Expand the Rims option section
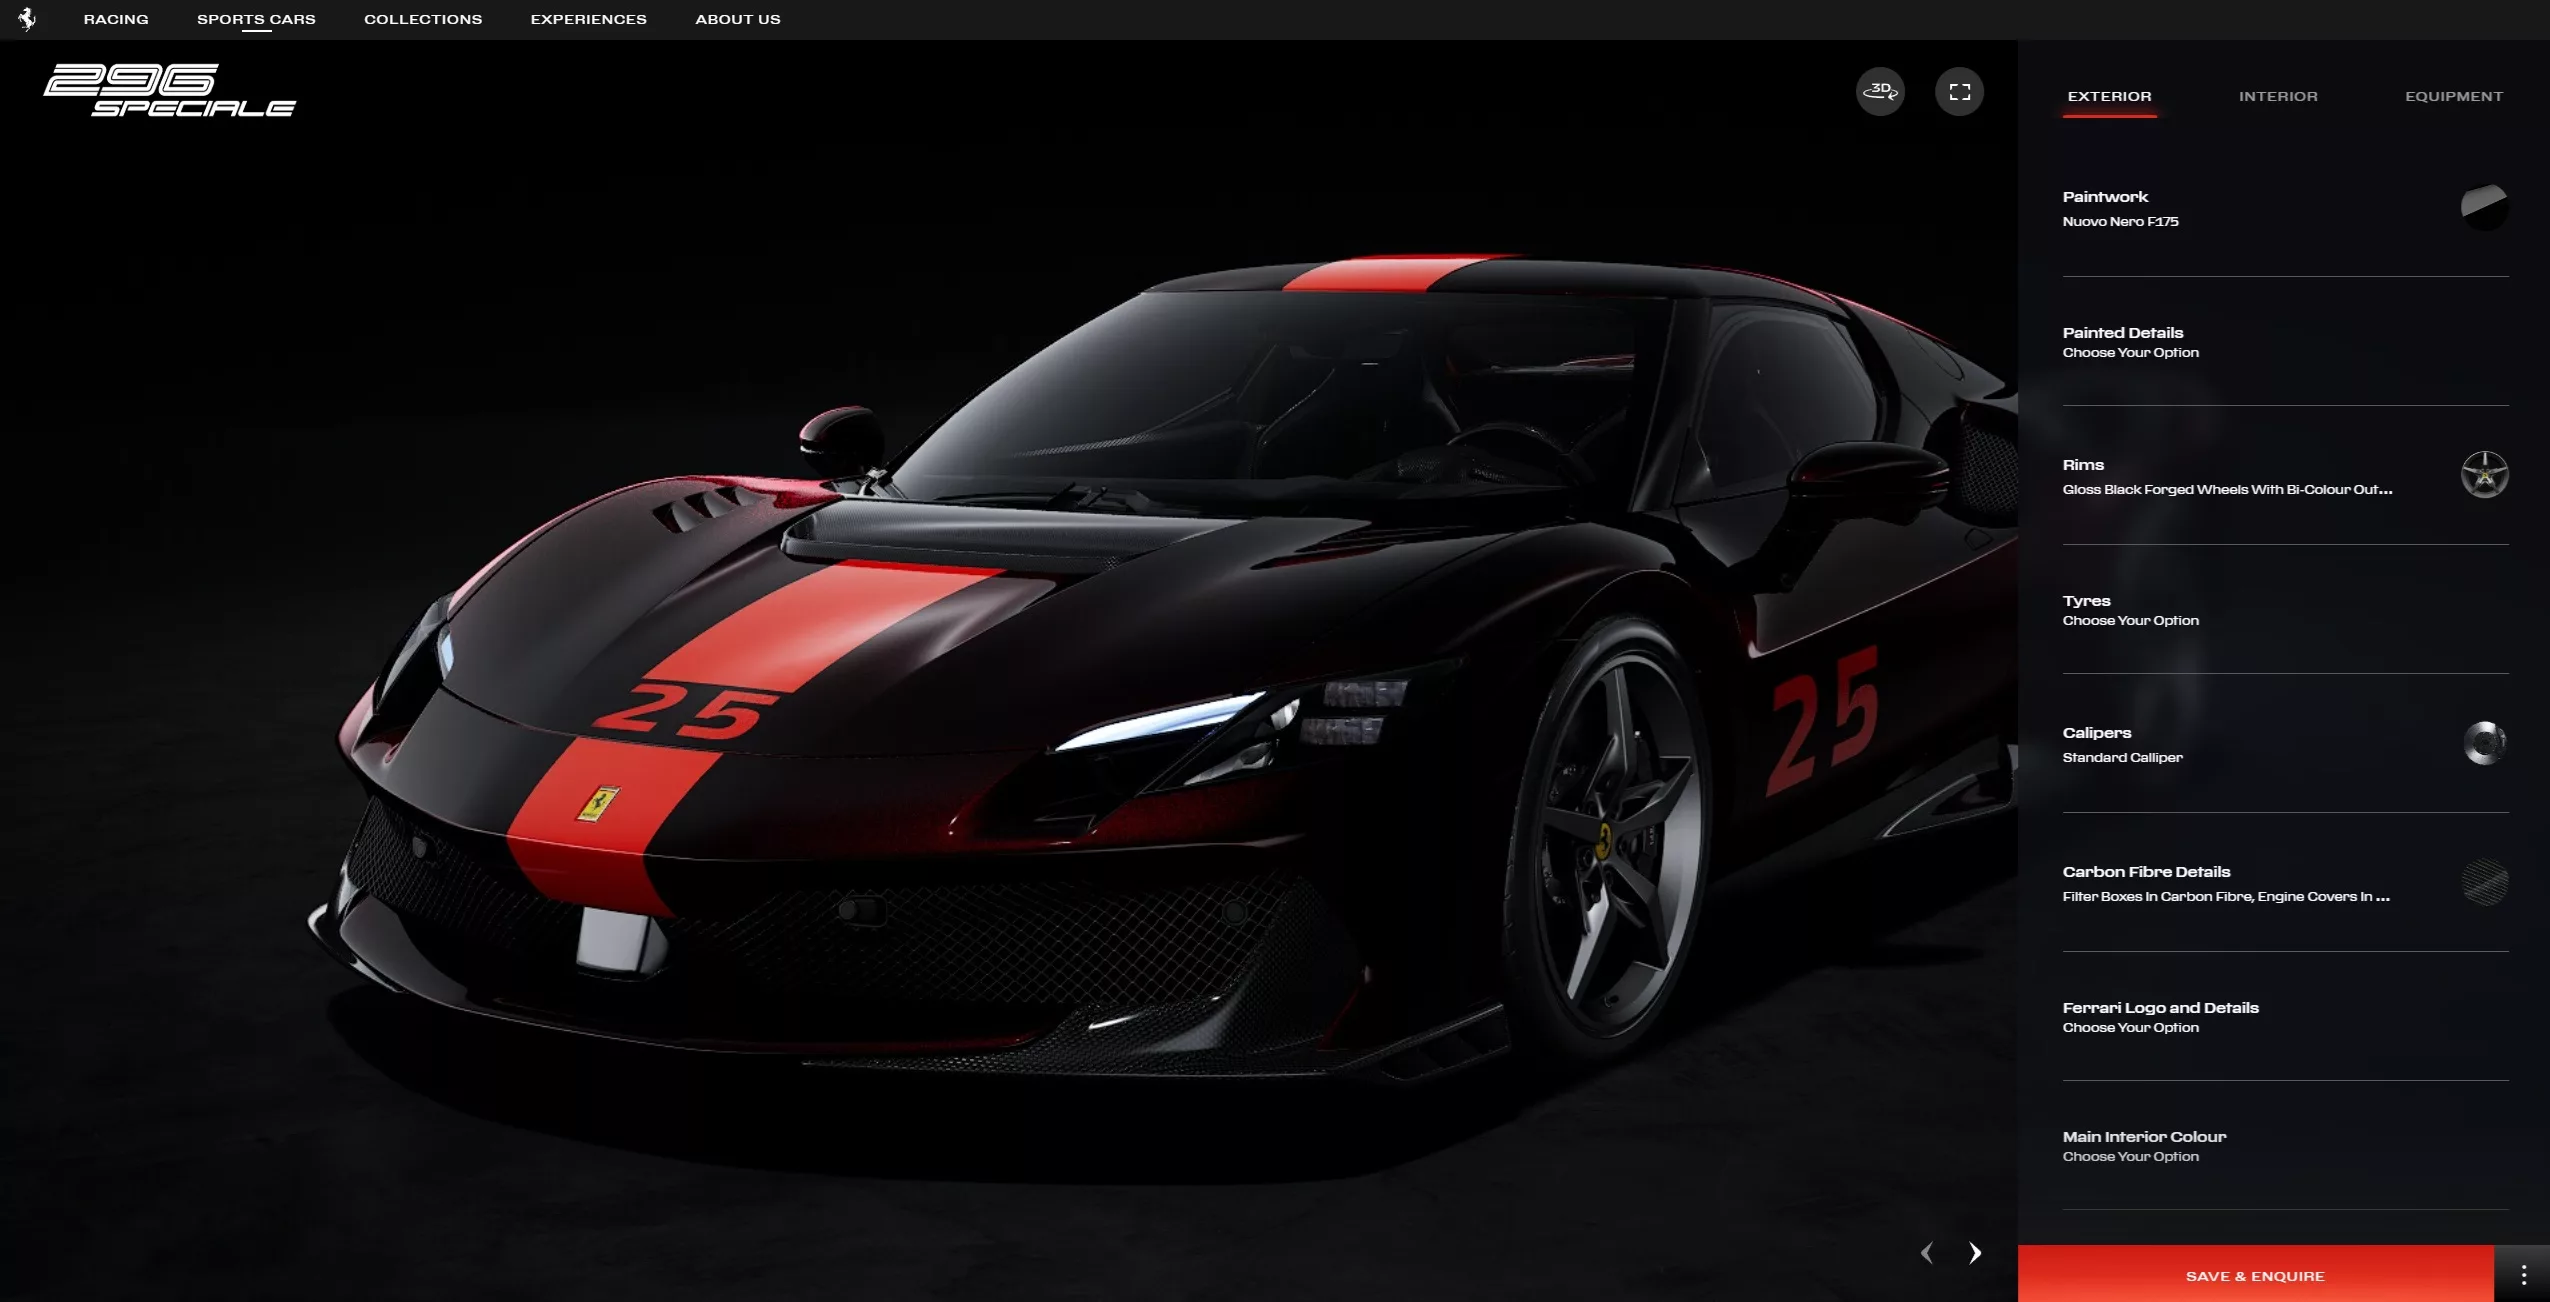The width and height of the screenshot is (2550, 1302). 2285,476
